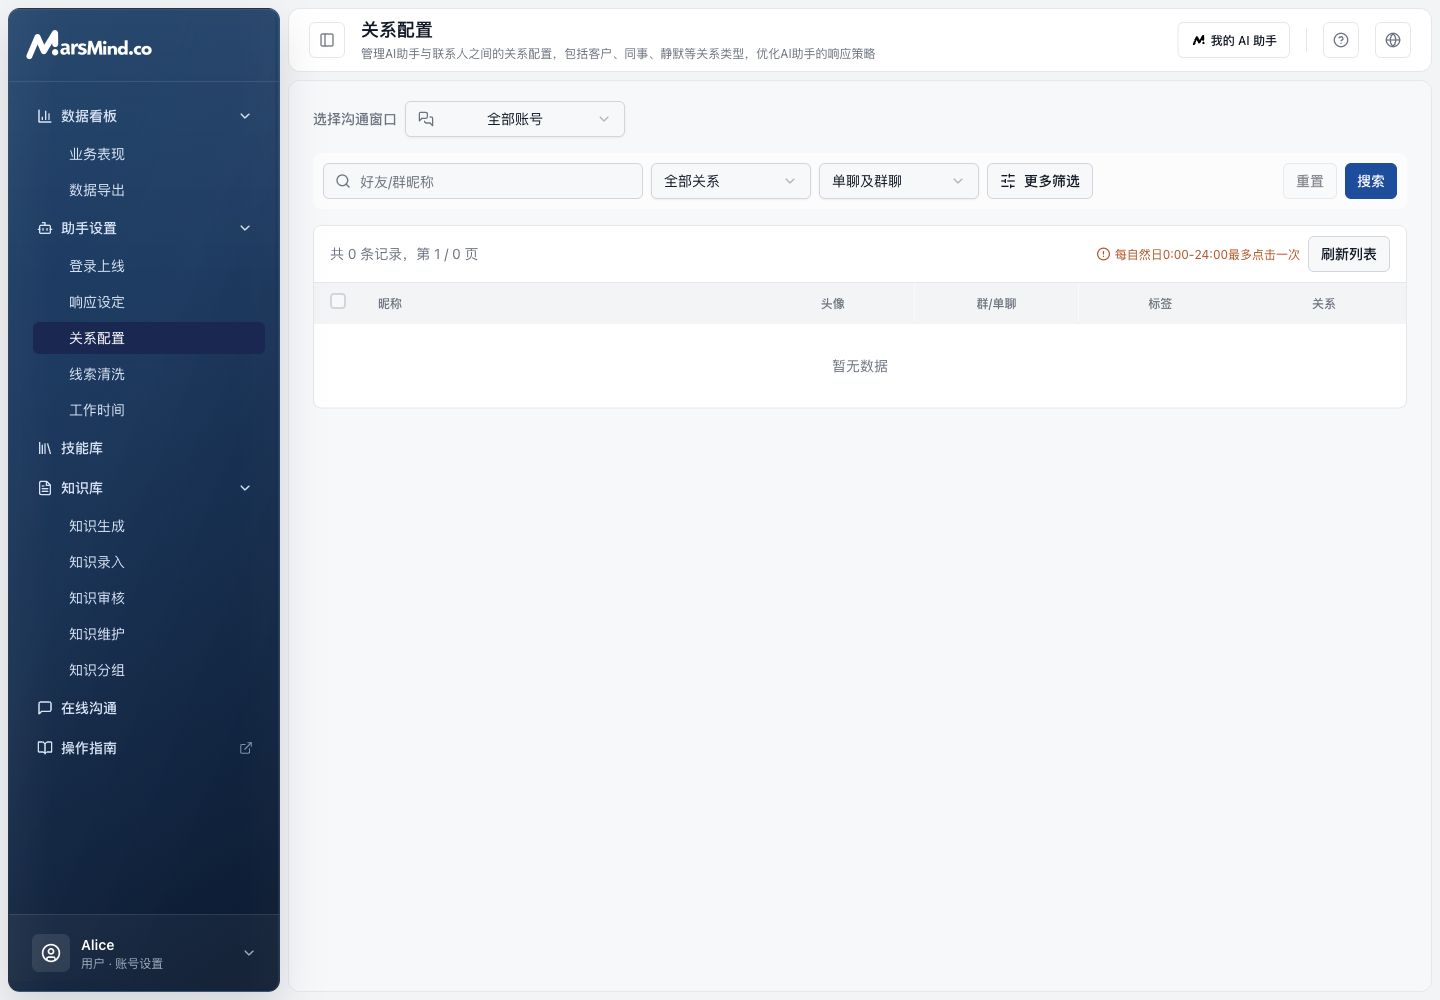Image resolution: width=1440 pixels, height=1000 pixels.
Task: Click the 操作指南 book icon
Action: (x=45, y=748)
